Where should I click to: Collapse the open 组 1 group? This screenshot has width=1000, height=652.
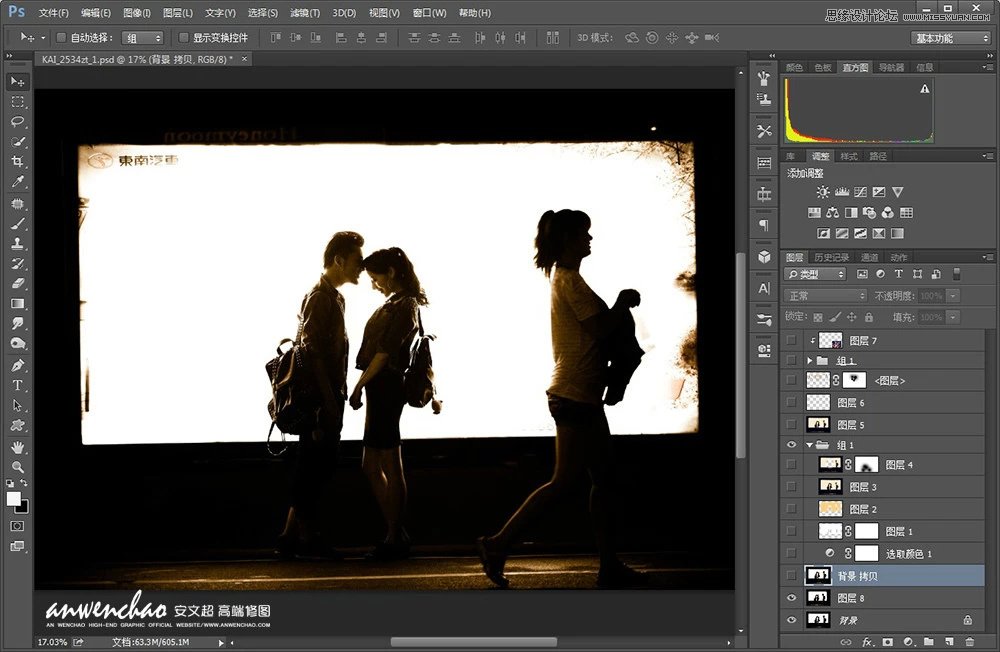coord(810,445)
